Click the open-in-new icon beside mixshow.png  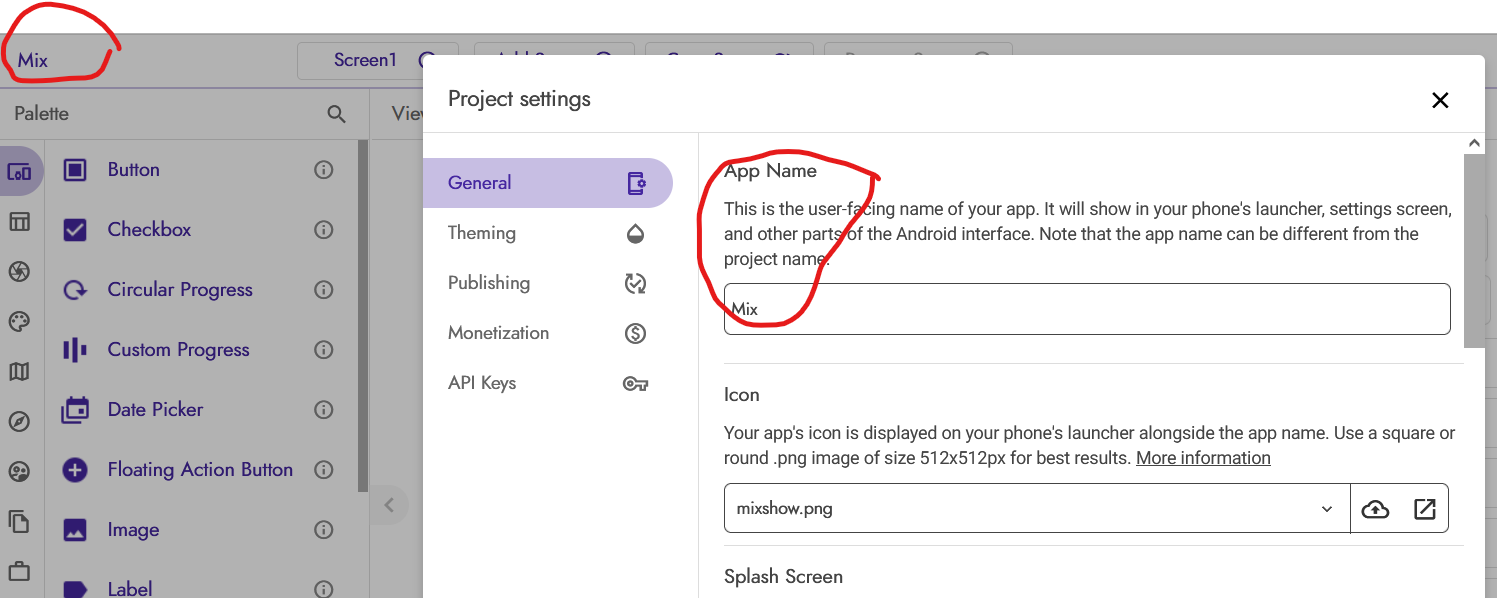pos(1425,509)
